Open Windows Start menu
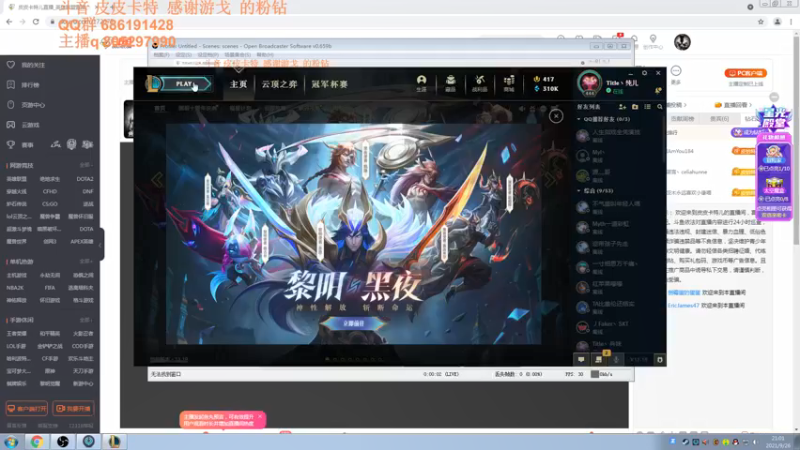 coord(11,442)
